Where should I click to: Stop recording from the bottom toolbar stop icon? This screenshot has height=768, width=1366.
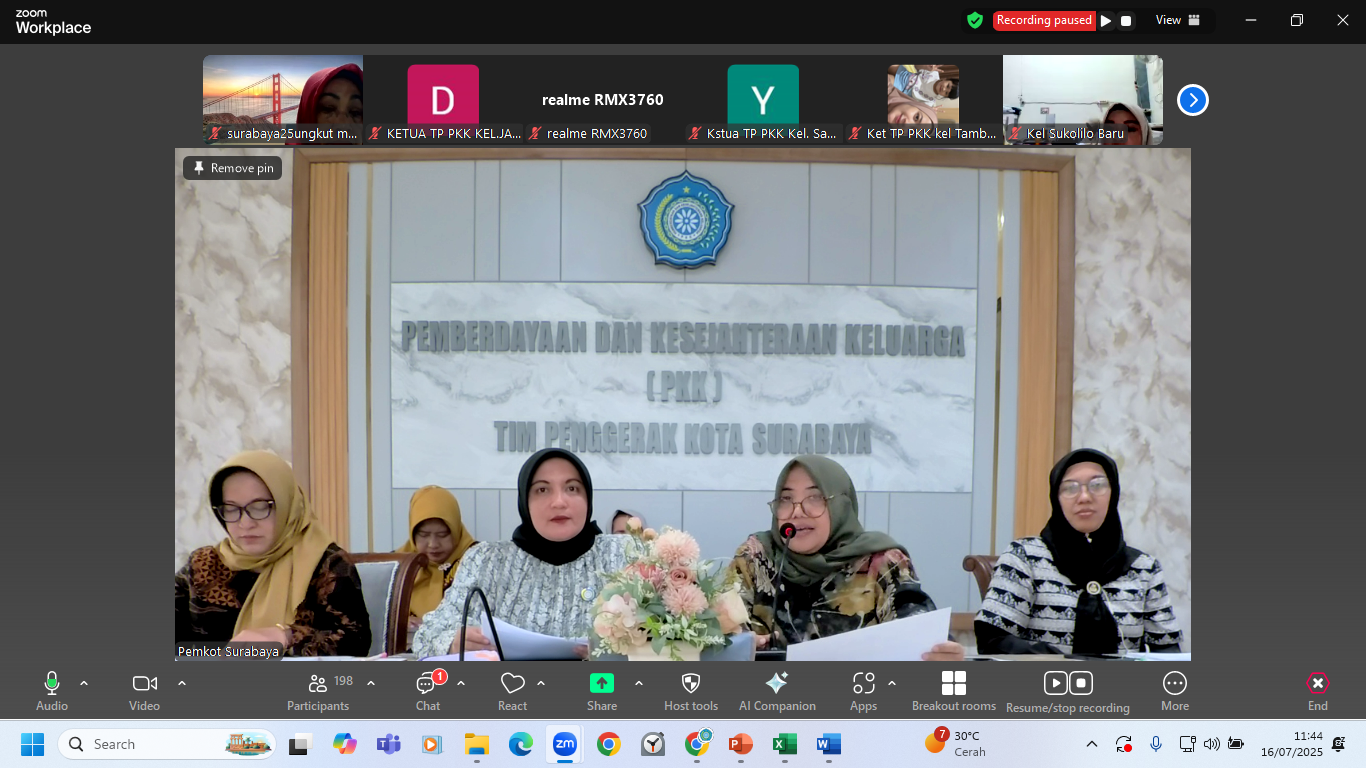[1081, 683]
